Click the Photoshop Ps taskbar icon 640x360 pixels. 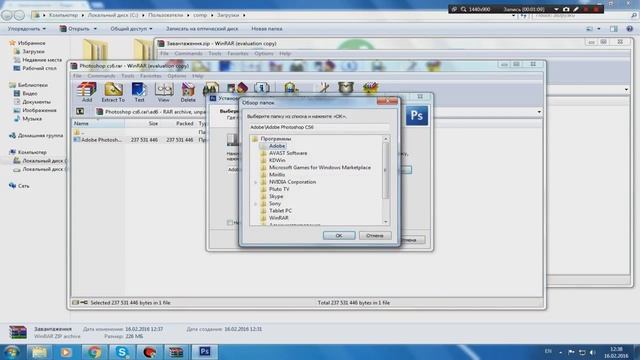[205, 351]
